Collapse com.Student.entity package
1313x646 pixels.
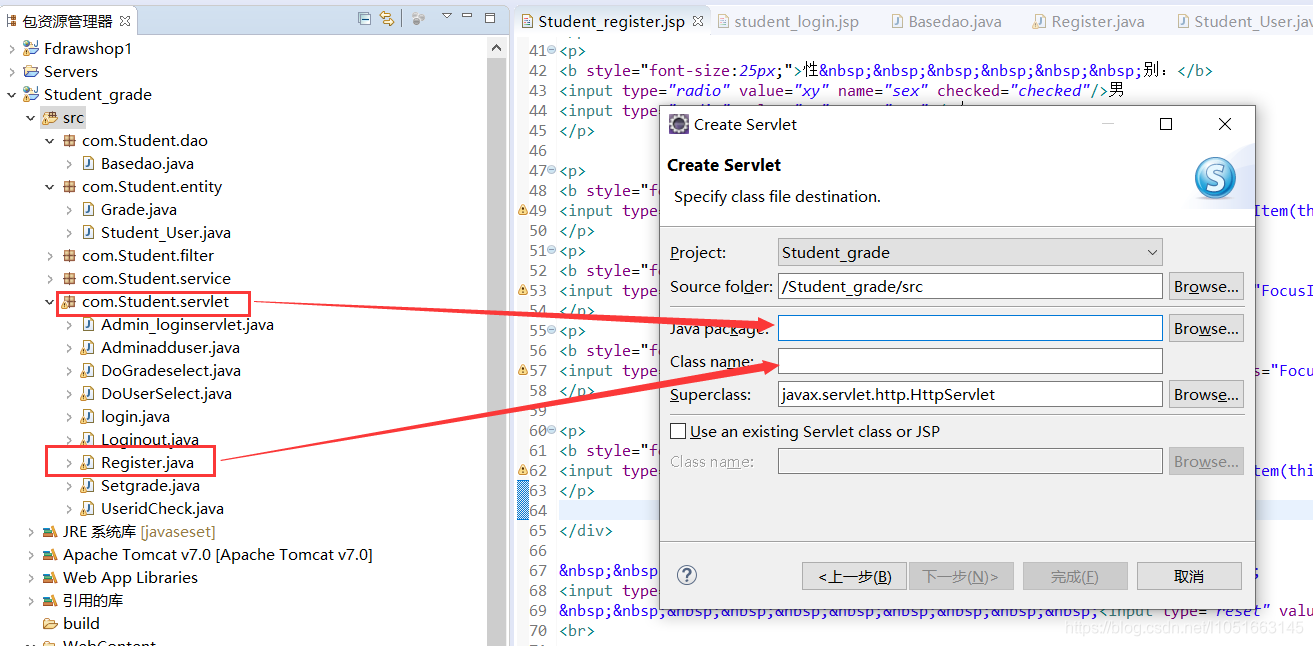[50, 186]
